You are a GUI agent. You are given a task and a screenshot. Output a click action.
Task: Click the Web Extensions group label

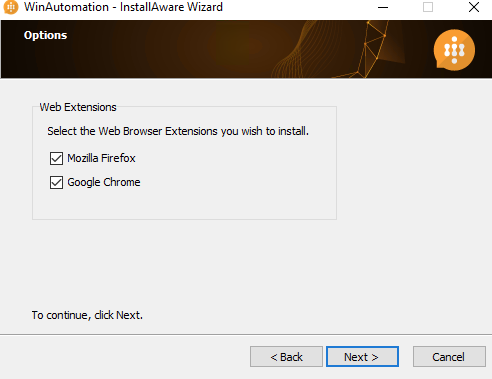click(78, 107)
